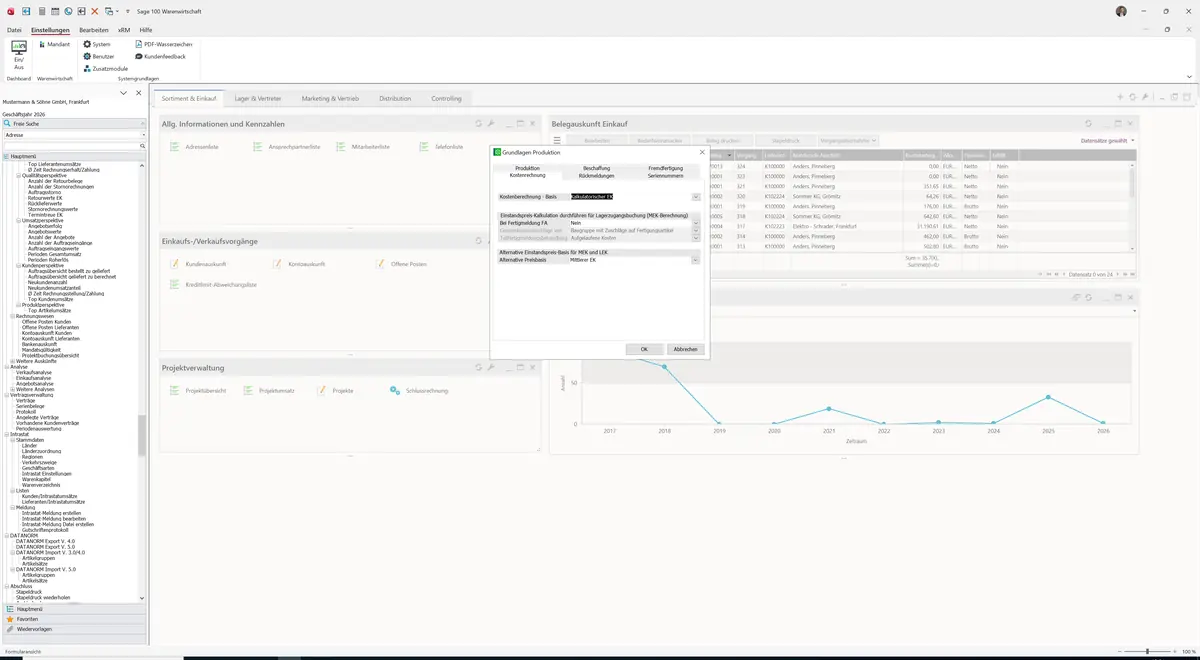
Task: Open Mitarbeiterliste tile
Action: [363, 147]
